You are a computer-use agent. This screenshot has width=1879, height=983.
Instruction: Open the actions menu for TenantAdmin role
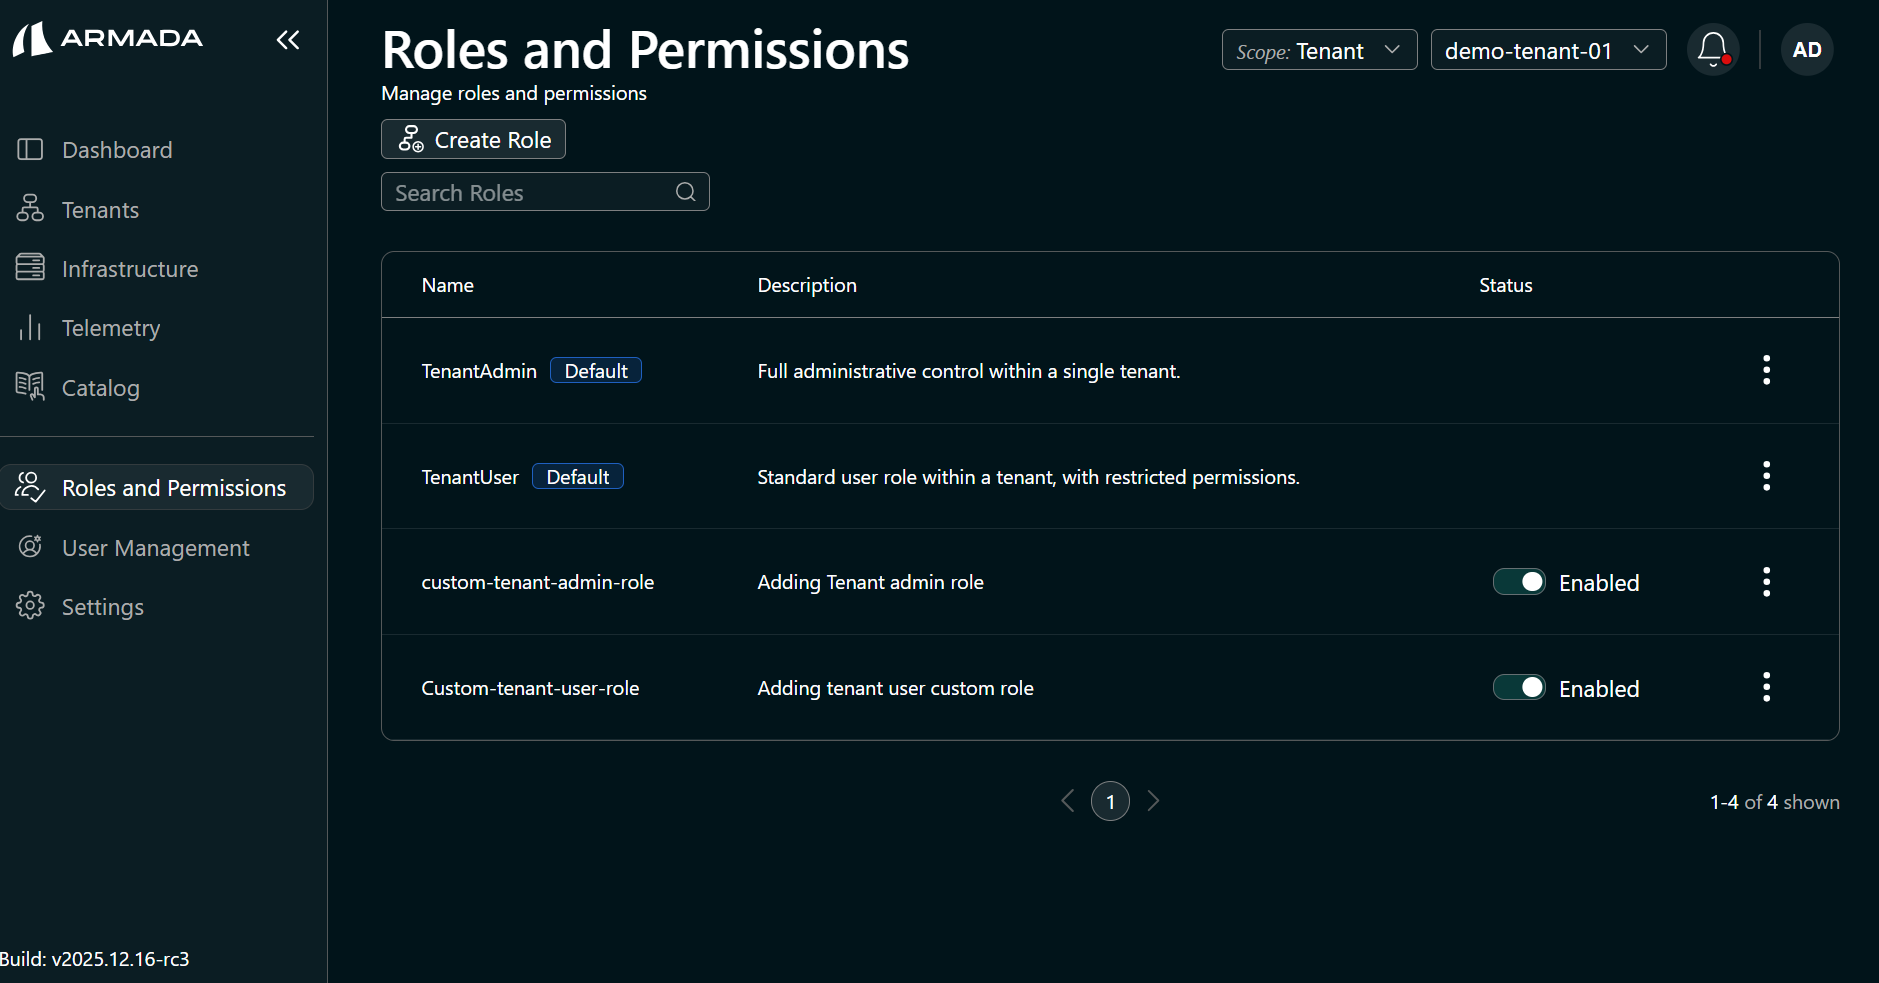point(1766,370)
